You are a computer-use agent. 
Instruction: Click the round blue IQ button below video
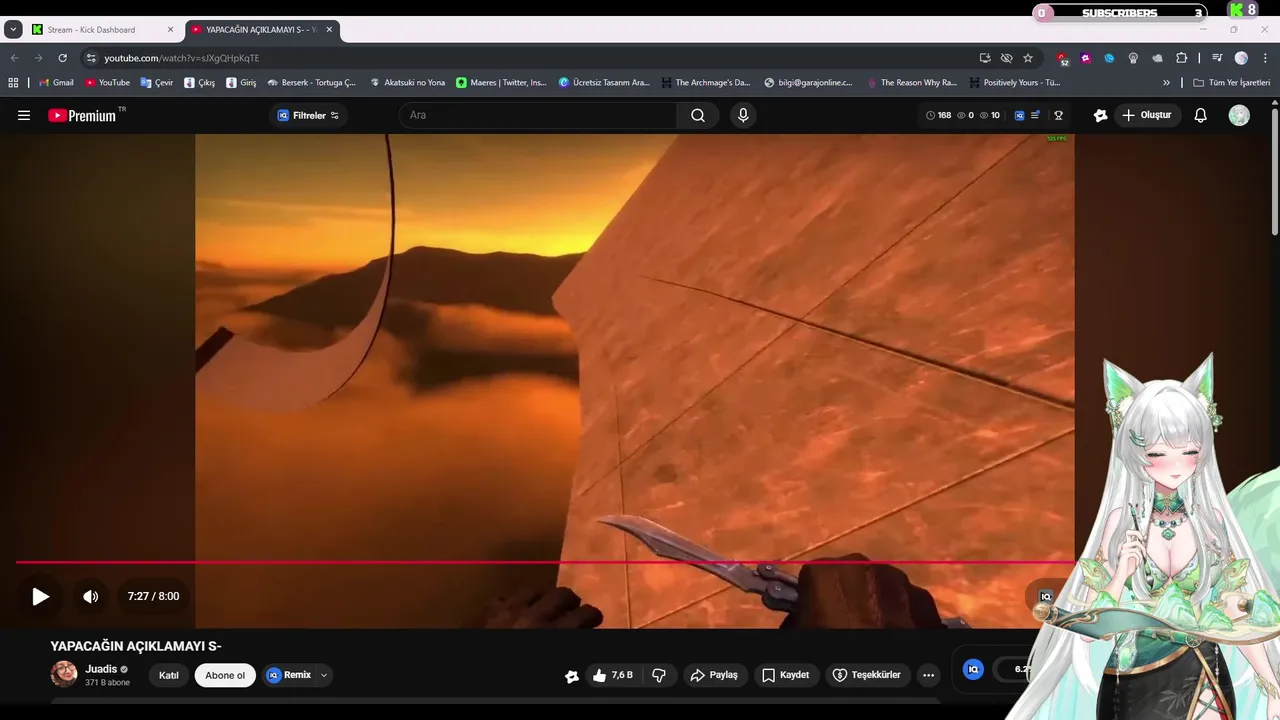[973, 669]
